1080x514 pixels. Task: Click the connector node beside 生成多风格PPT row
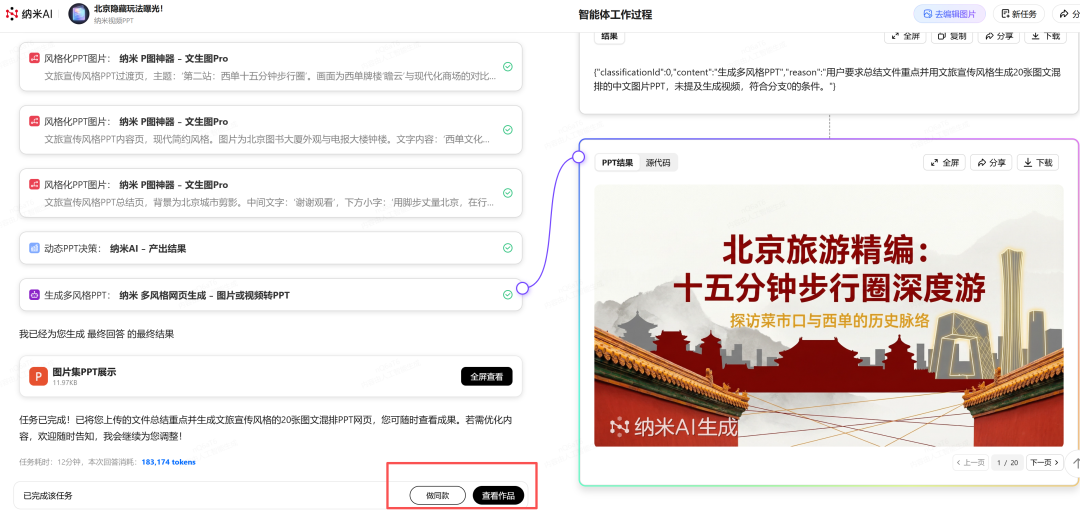[x=522, y=288]
